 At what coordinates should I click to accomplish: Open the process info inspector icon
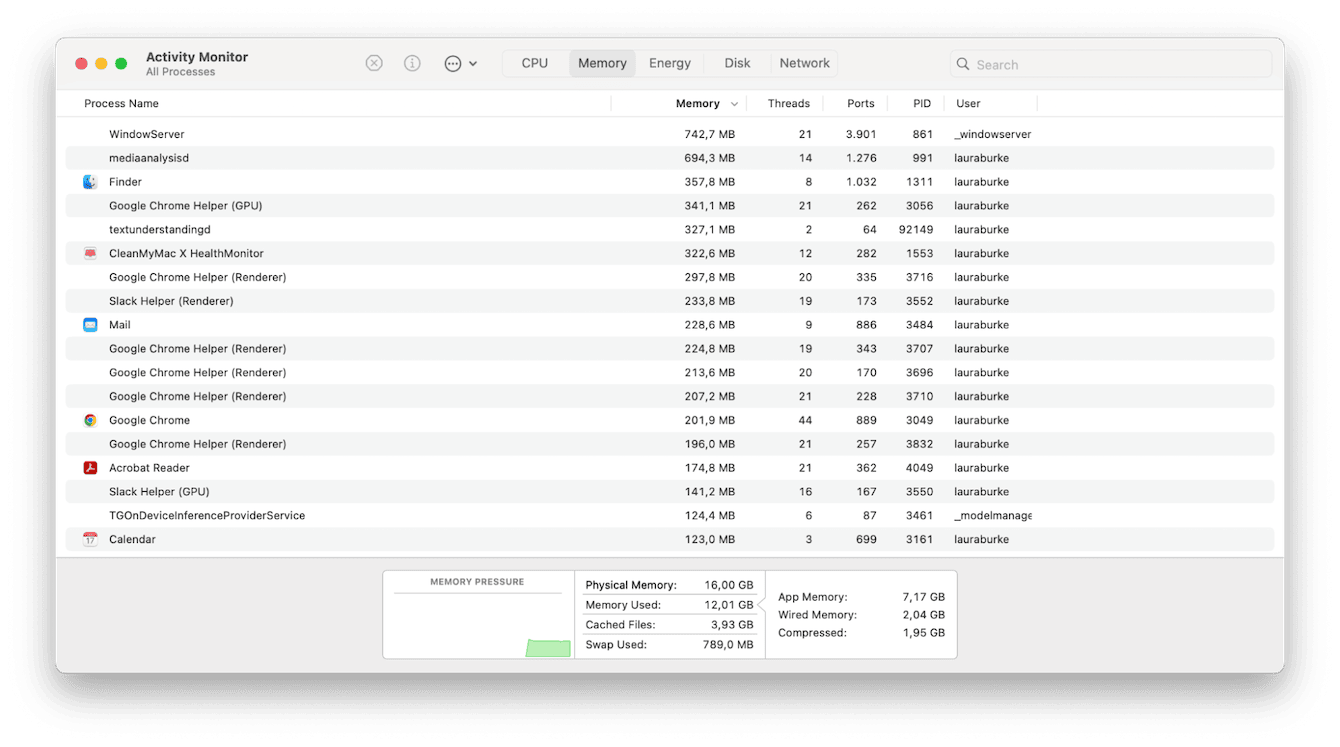(x=412, y=63)
